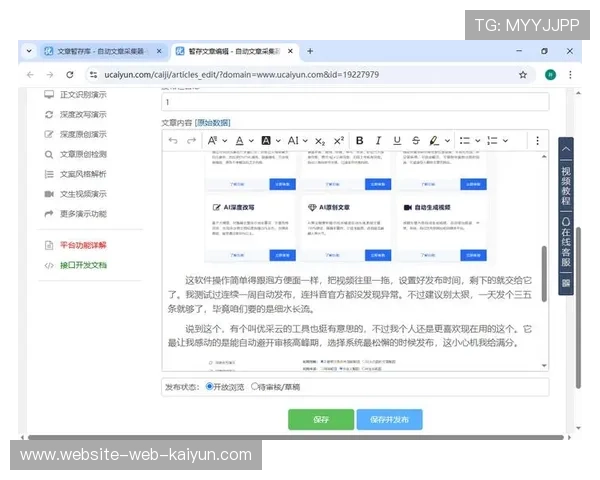Select font background color icon
Viewport: 600px width, 480px height.
click(x=266, y=141)
